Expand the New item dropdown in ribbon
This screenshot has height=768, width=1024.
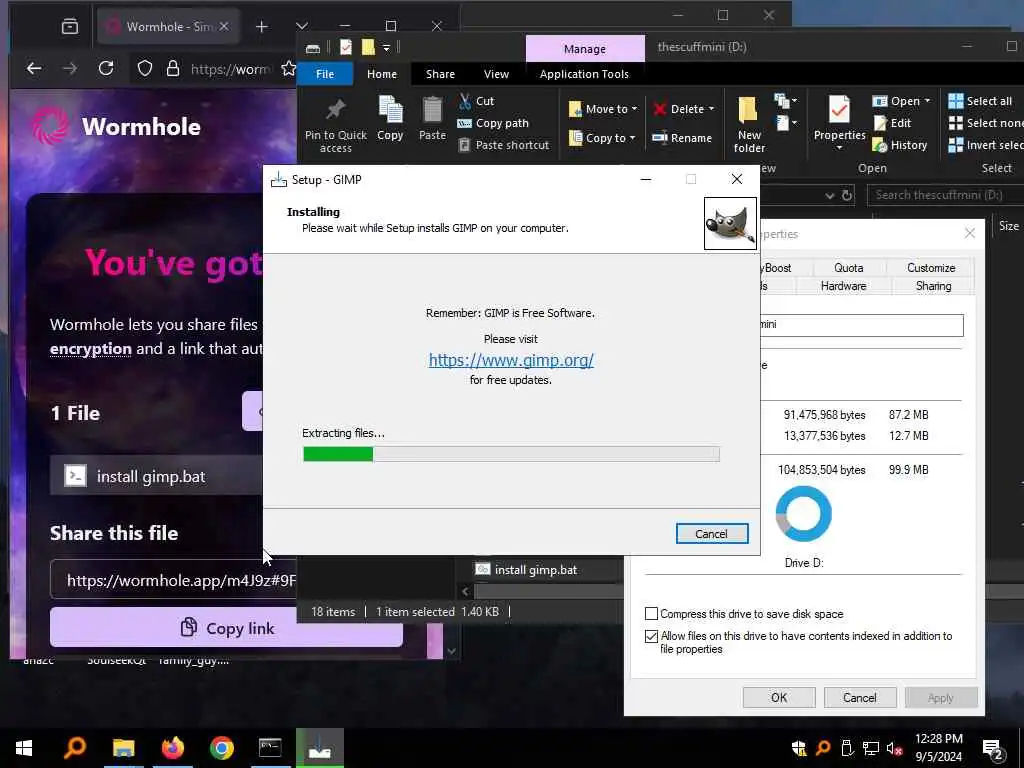click(786, 101)
